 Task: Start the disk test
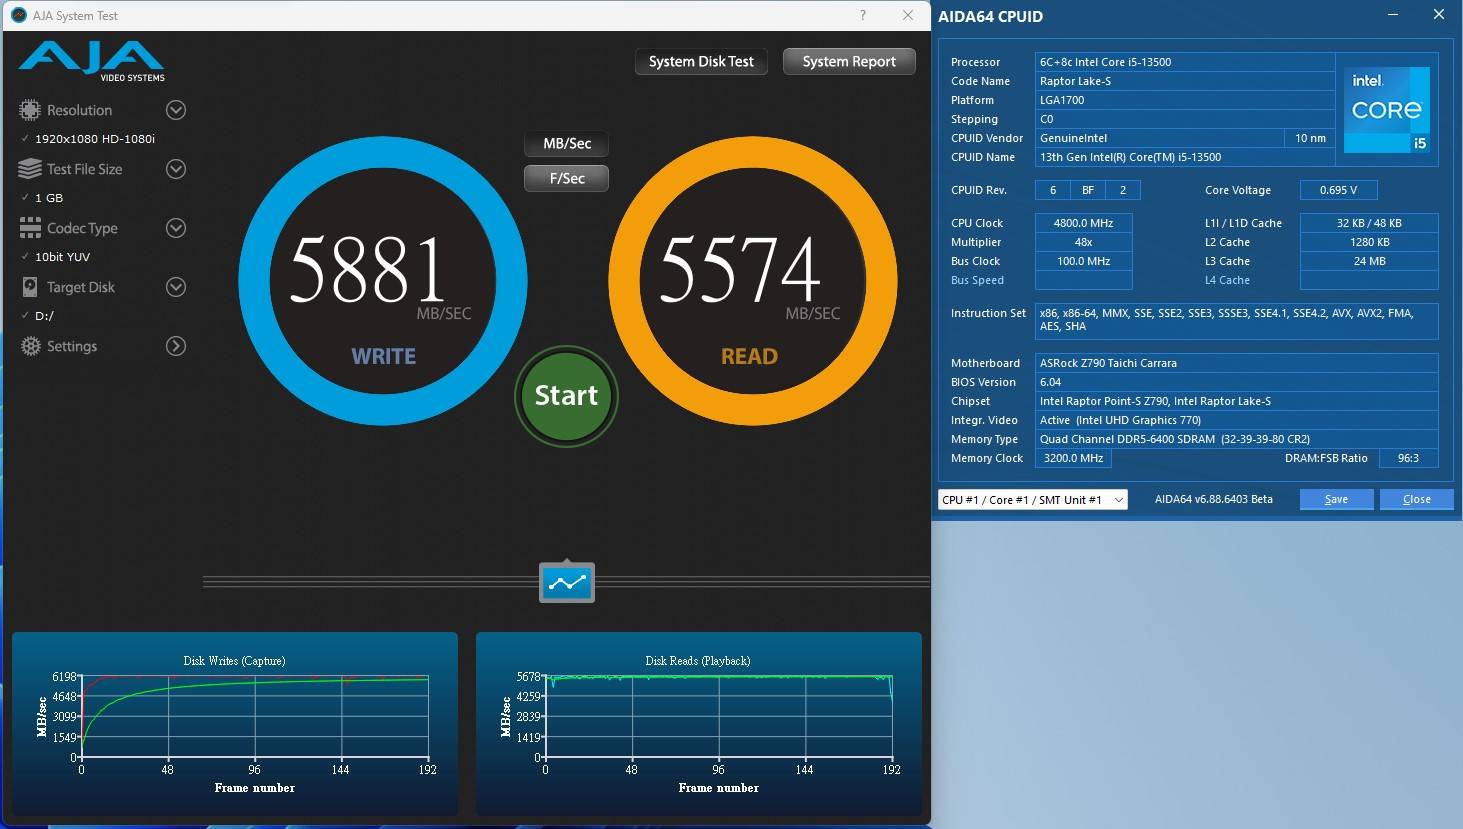click(566, 396)
